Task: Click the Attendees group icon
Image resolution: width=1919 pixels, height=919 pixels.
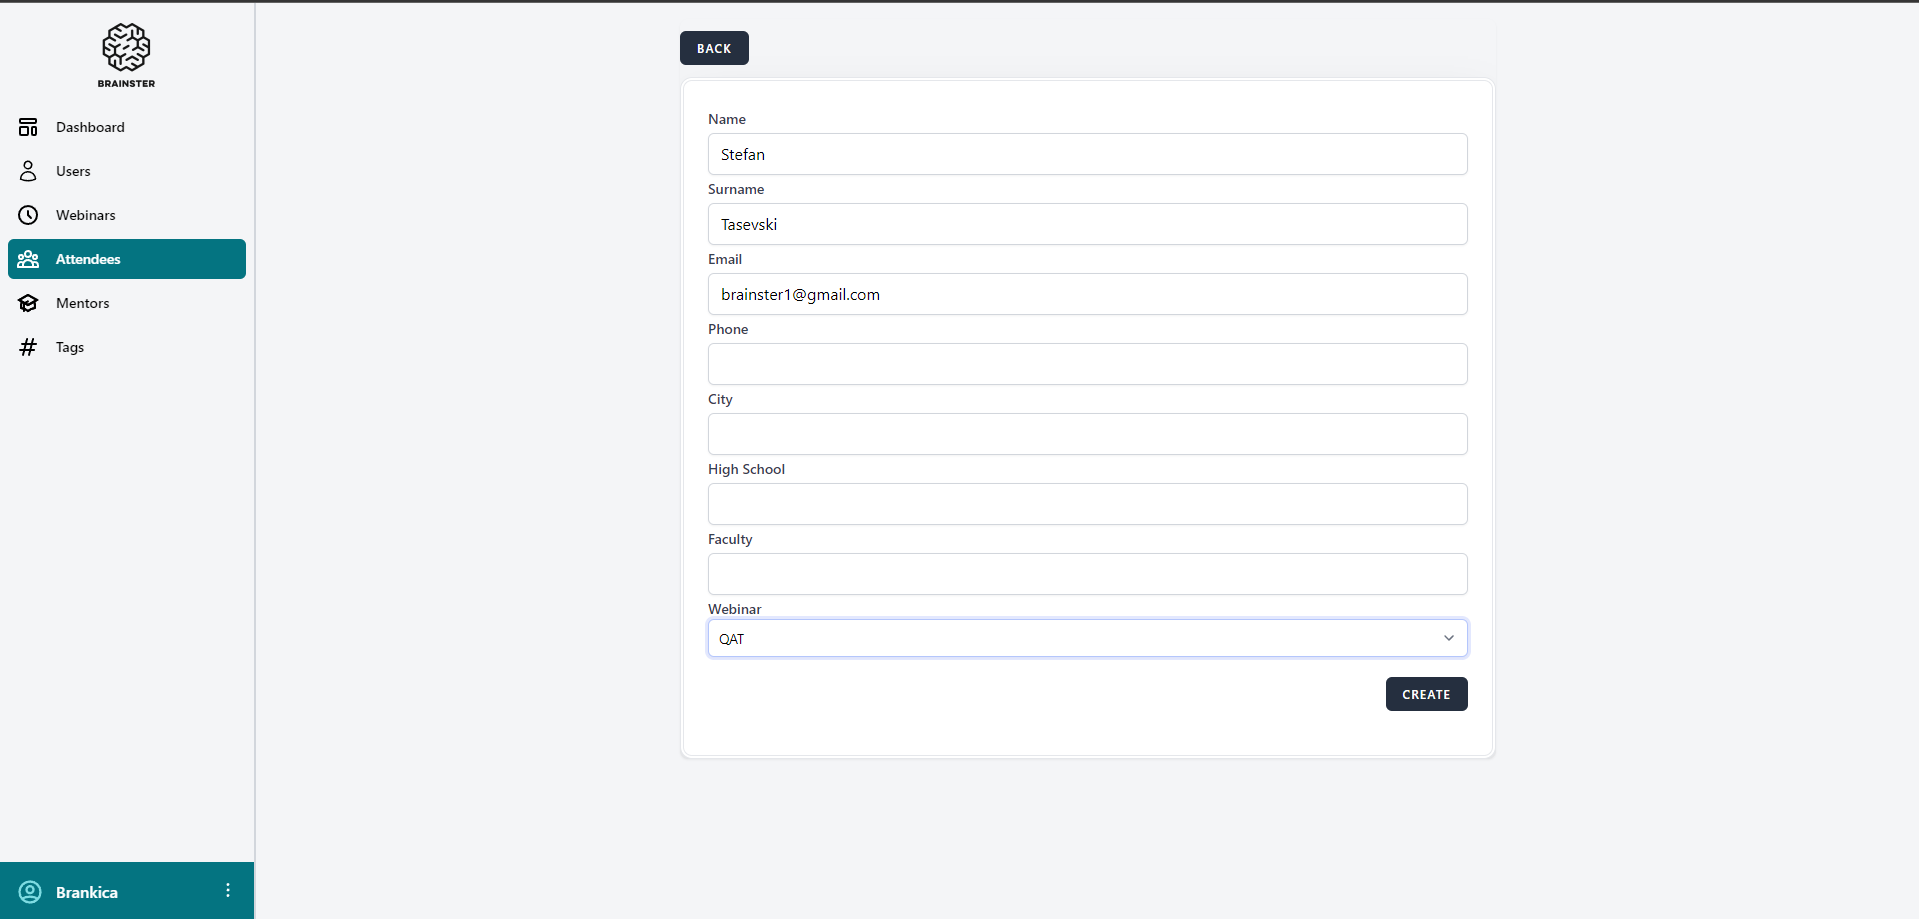Action: pos(28,259)
